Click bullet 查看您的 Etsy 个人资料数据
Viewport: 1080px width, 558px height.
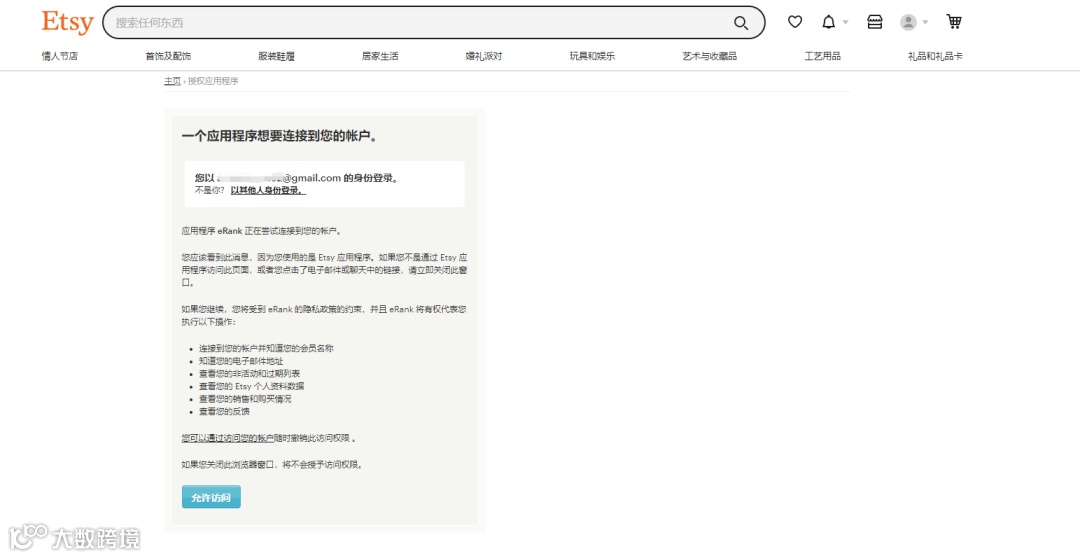point(251,386)
